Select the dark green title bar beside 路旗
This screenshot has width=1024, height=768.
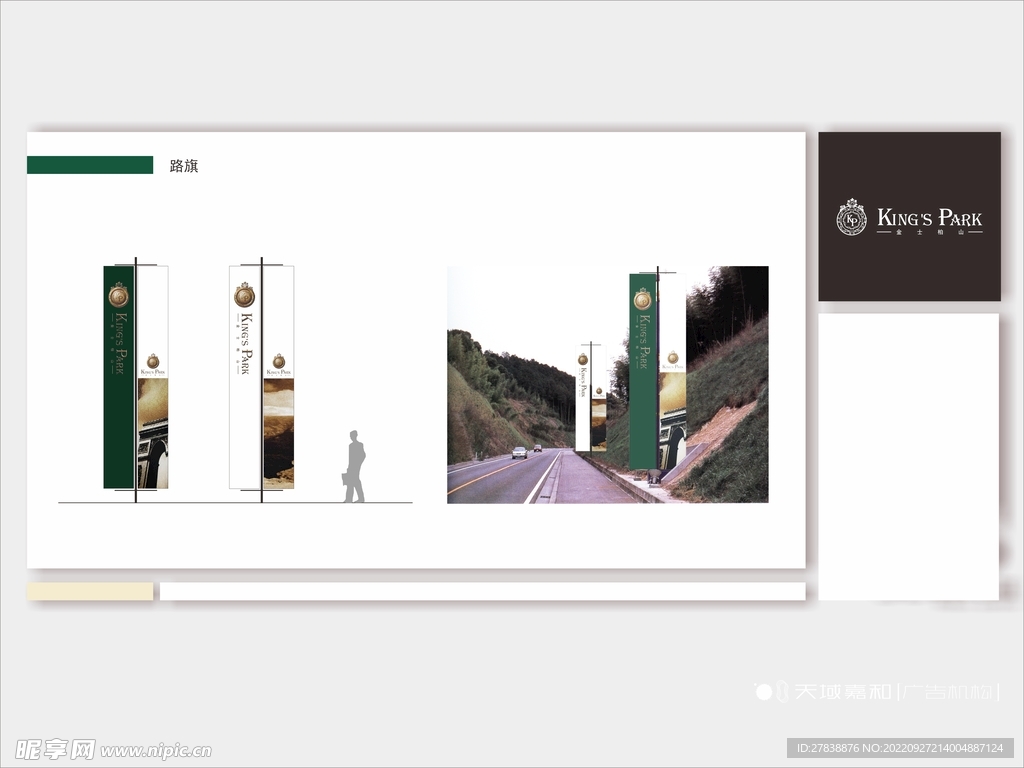pyautogui.click(x=90, y=165)
